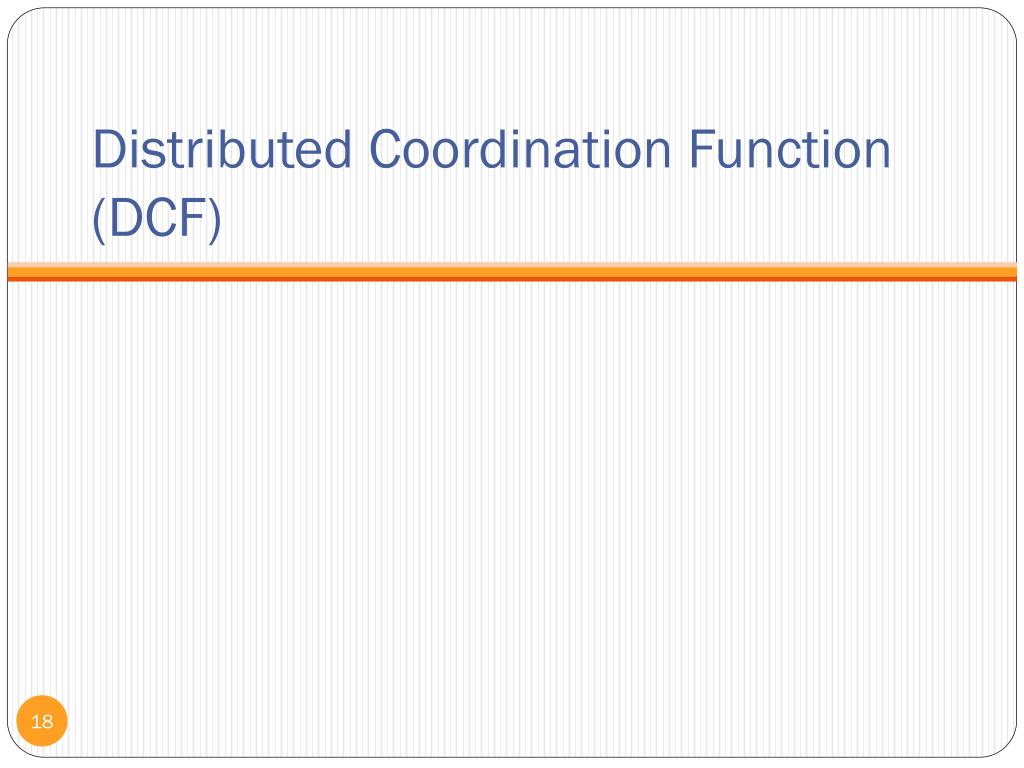Click the letters "DCF" inside the parentheses

pos(157,218)
